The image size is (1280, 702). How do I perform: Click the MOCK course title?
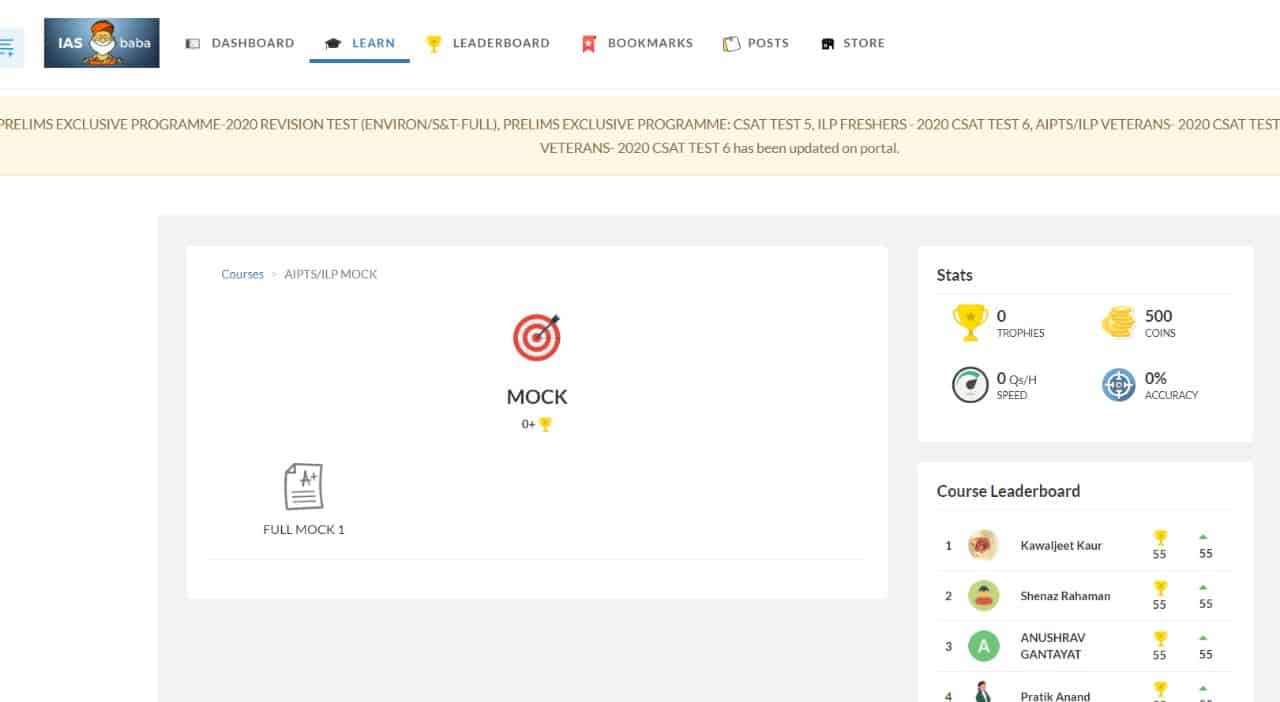pyautogui.click(x=537, y=397)
